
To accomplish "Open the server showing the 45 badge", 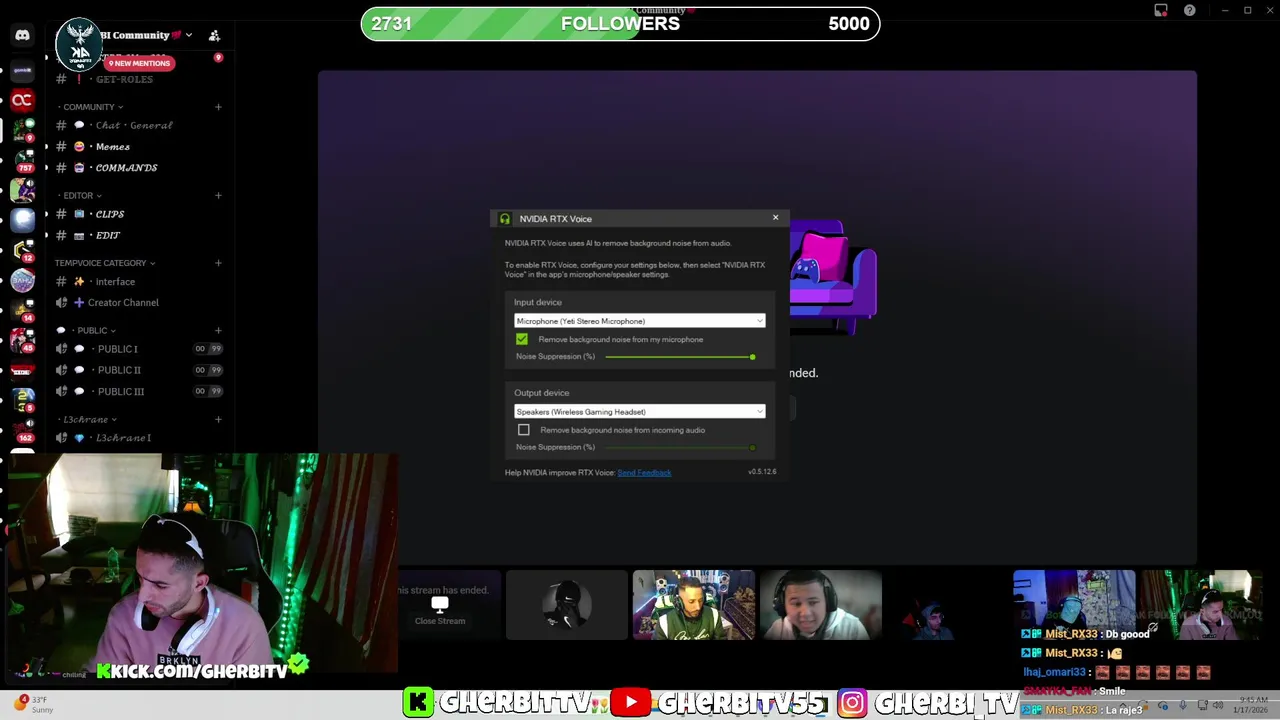I will [22, 340].
